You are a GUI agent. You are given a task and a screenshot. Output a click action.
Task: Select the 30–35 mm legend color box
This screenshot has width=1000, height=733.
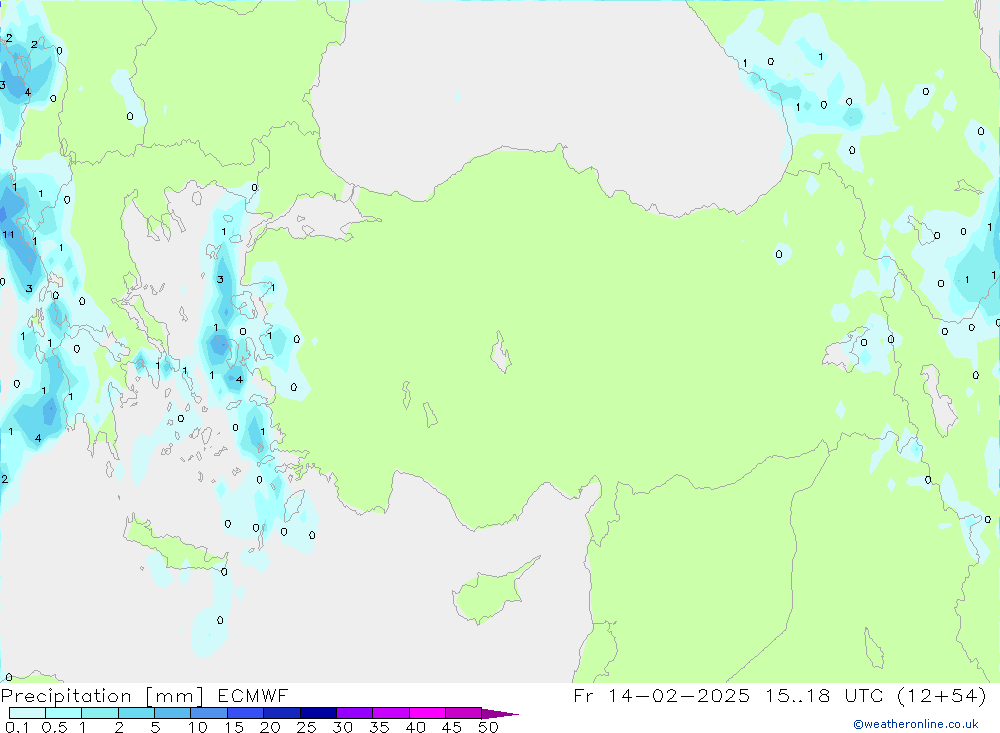tap(355, 713)
